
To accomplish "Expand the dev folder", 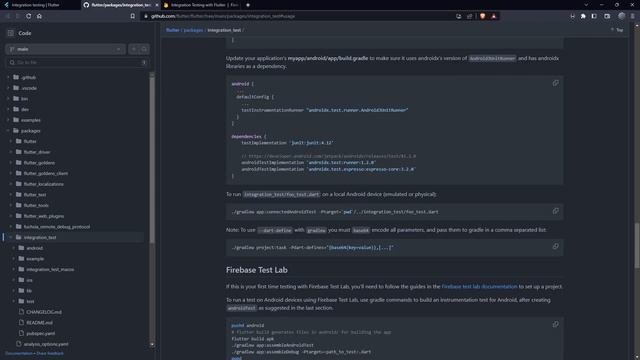I will pos(8,109).
